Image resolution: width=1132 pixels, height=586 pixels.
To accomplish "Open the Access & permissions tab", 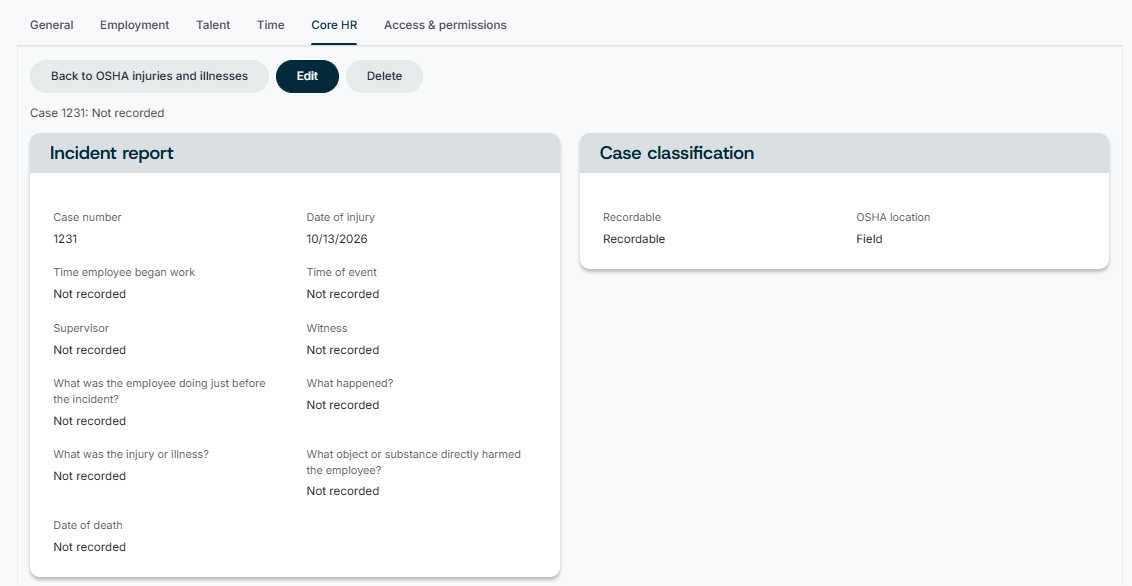I will click(x=445, y=25).
